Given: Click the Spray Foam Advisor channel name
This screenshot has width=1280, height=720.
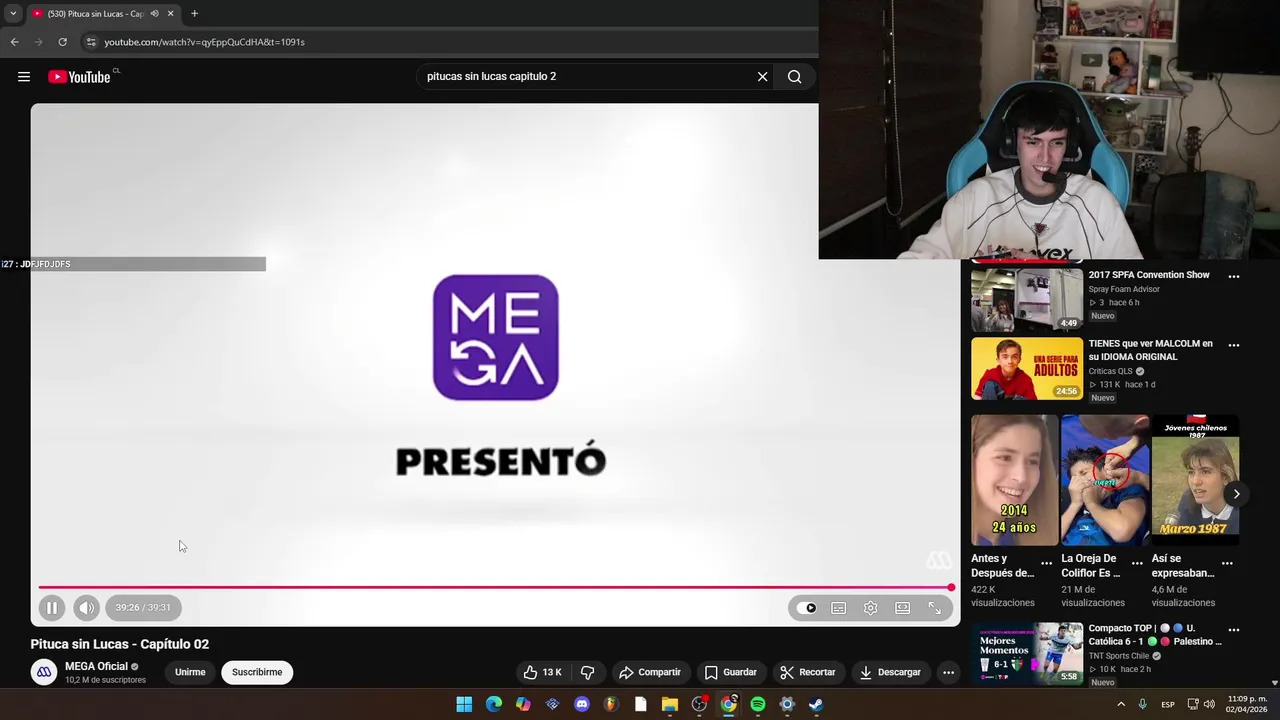Looking at the screenshot, I should pos(1124,289).
